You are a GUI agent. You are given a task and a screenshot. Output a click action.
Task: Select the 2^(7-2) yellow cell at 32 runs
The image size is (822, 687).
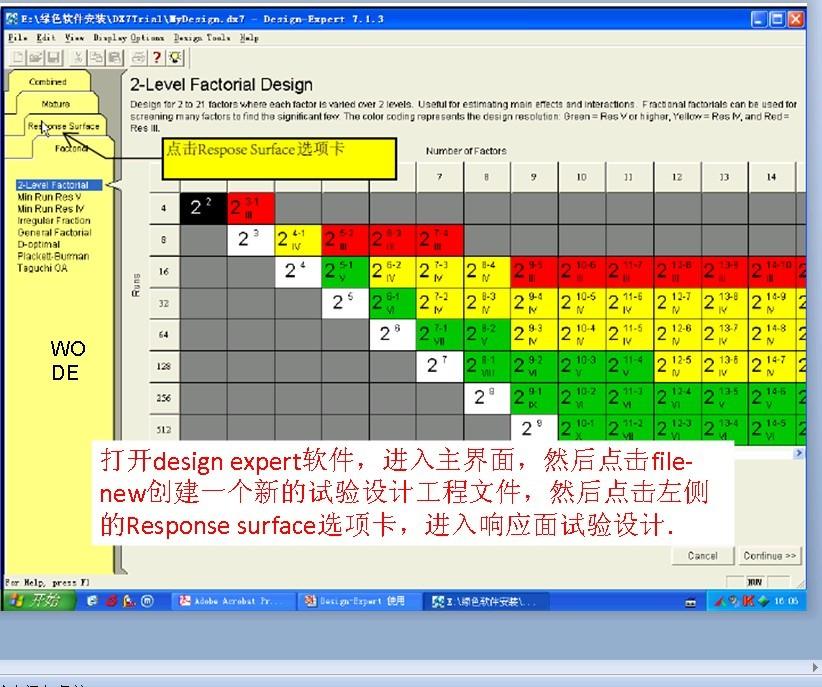coord(440,303)
